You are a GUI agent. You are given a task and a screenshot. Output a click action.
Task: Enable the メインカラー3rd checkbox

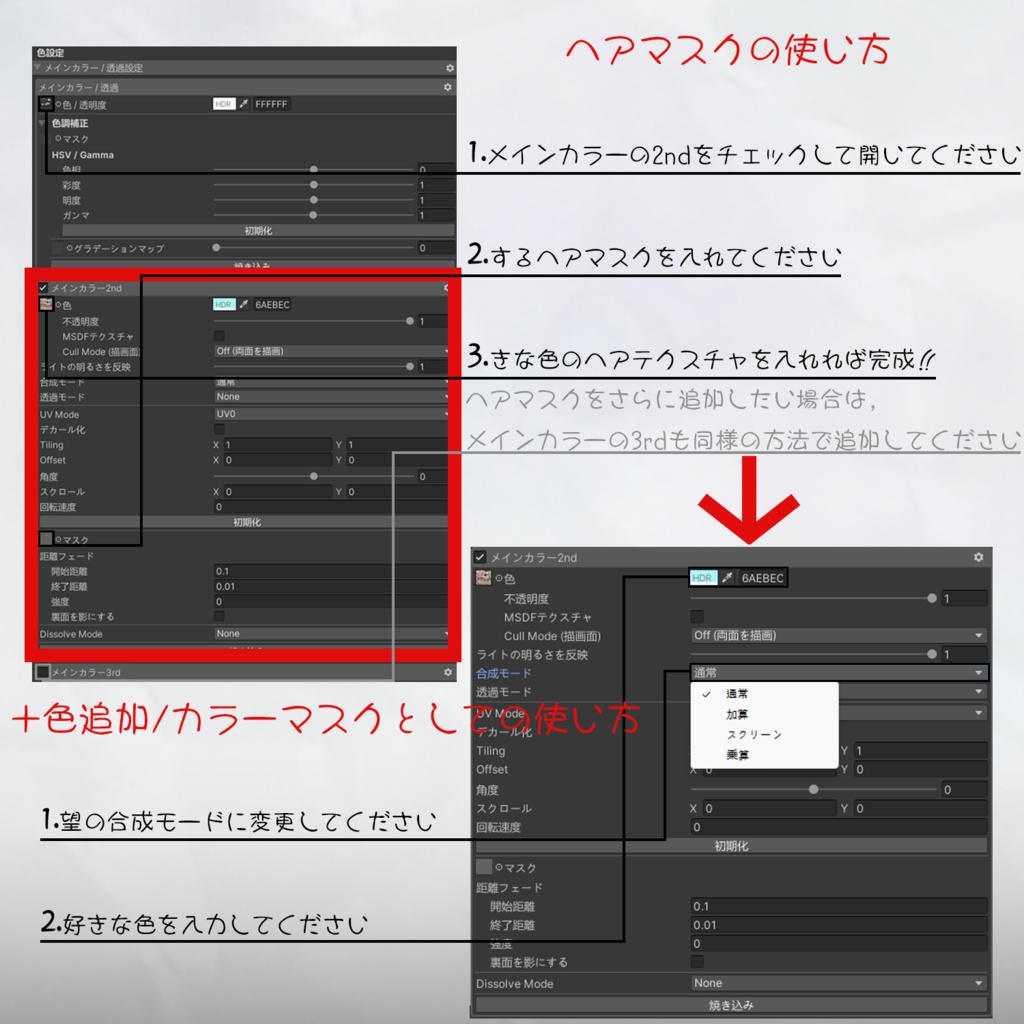click(43, 671)
